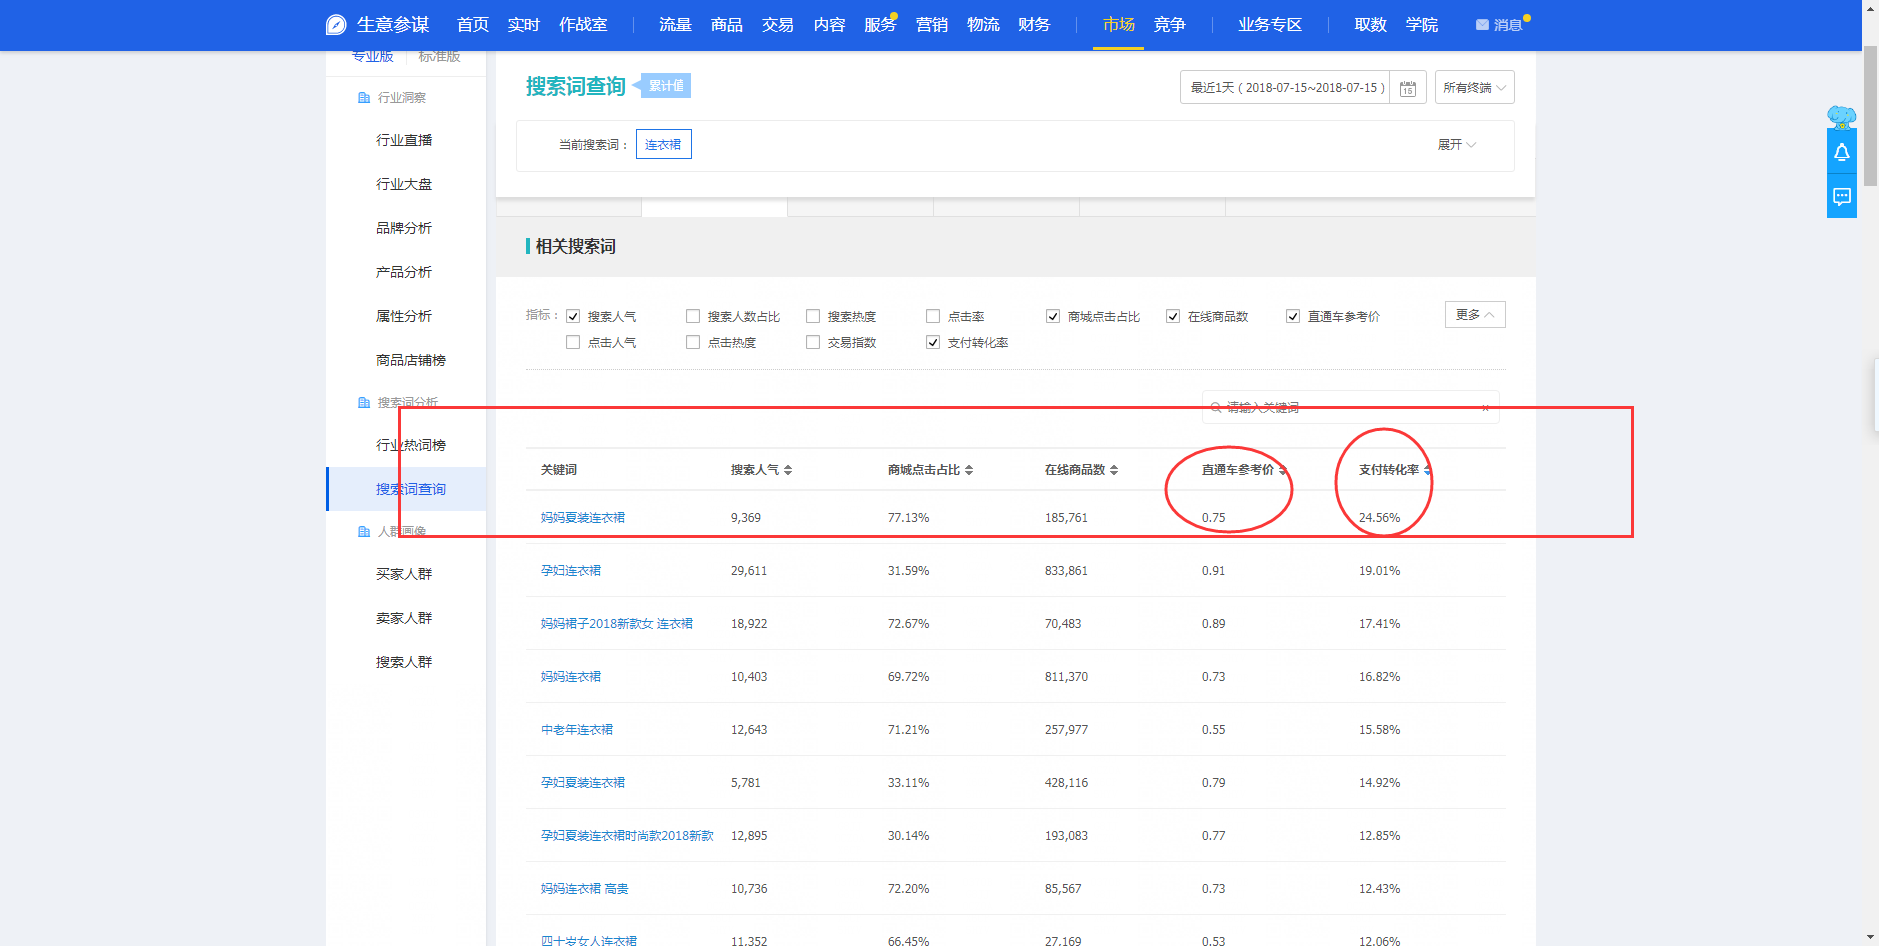Viewport: 1879px width, 946px height.
Task: Open the 学院 menu item
Action: pyautogui.click(x=1421, y=25)
